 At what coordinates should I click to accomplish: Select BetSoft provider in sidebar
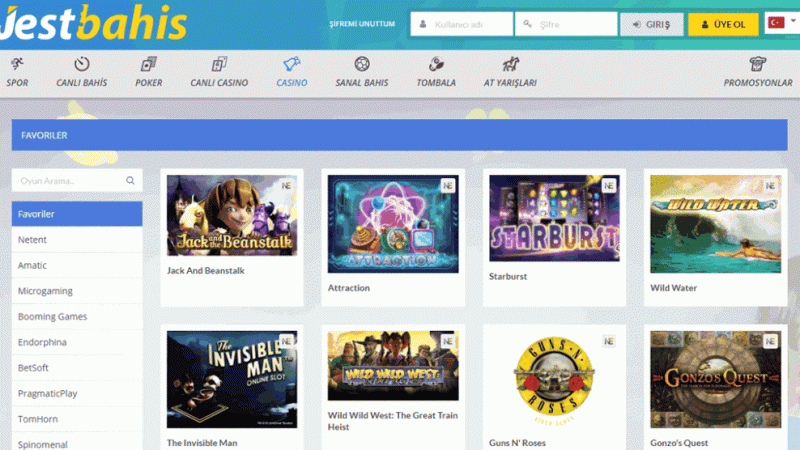(77, 367)
